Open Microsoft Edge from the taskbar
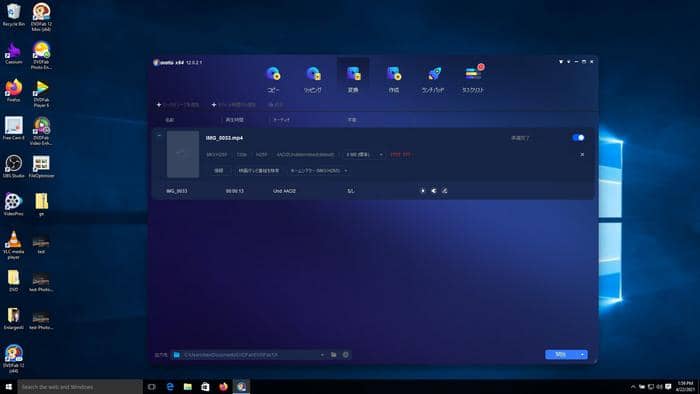Screen dimensions: 700x394 click(170, 386)
